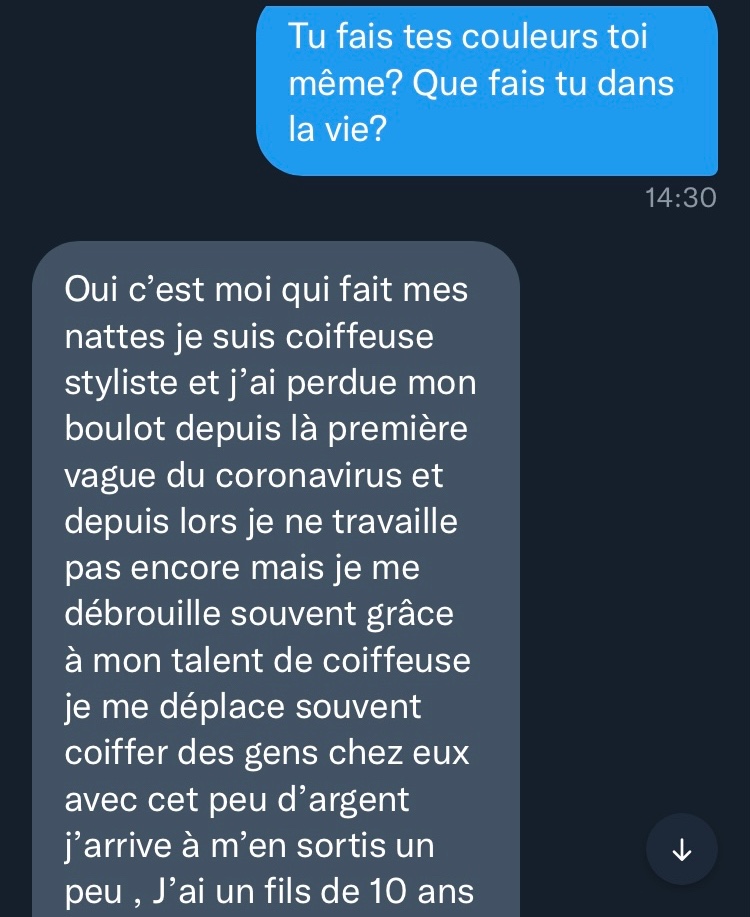Tap the scroll-to-bottom arrow button
This screenshot has height=917, width=750.
click(x=681, y=849)
